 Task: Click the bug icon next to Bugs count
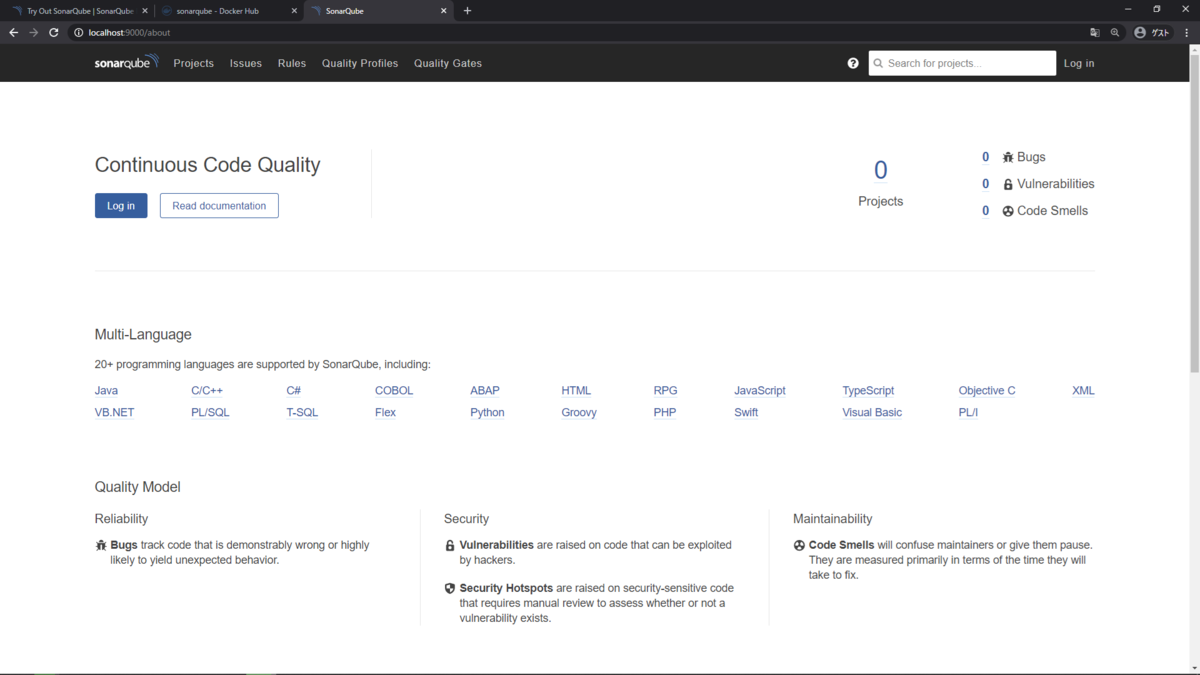[1008, 157]
